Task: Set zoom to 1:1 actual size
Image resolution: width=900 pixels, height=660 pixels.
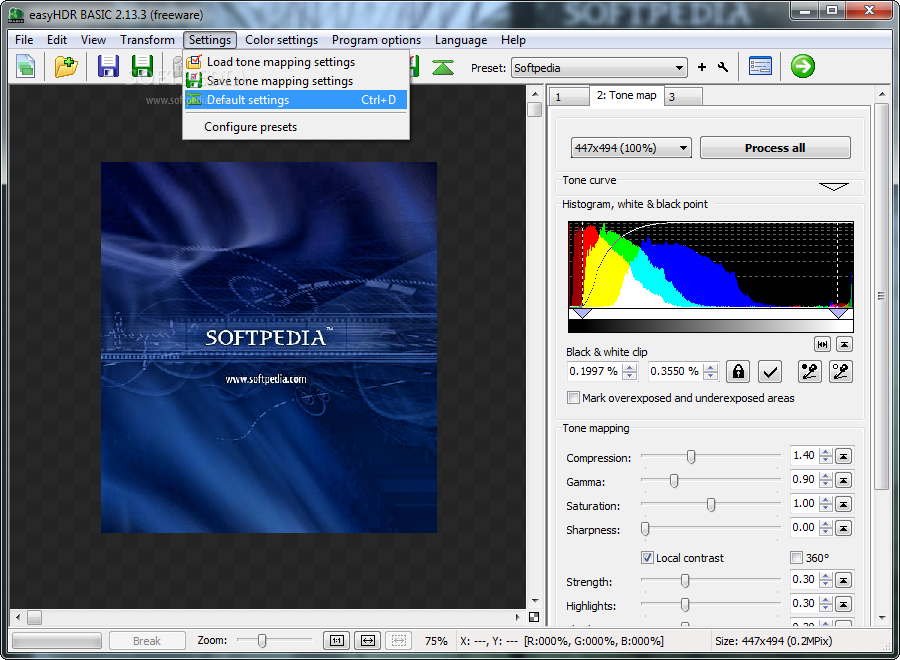Action: point(337,640)
